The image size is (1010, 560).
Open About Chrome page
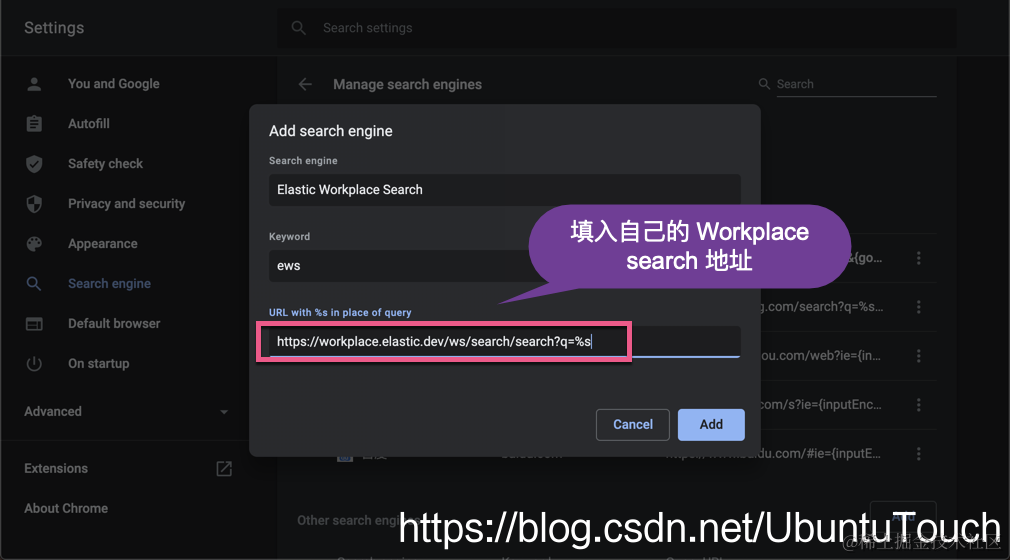tap(66, 508)
